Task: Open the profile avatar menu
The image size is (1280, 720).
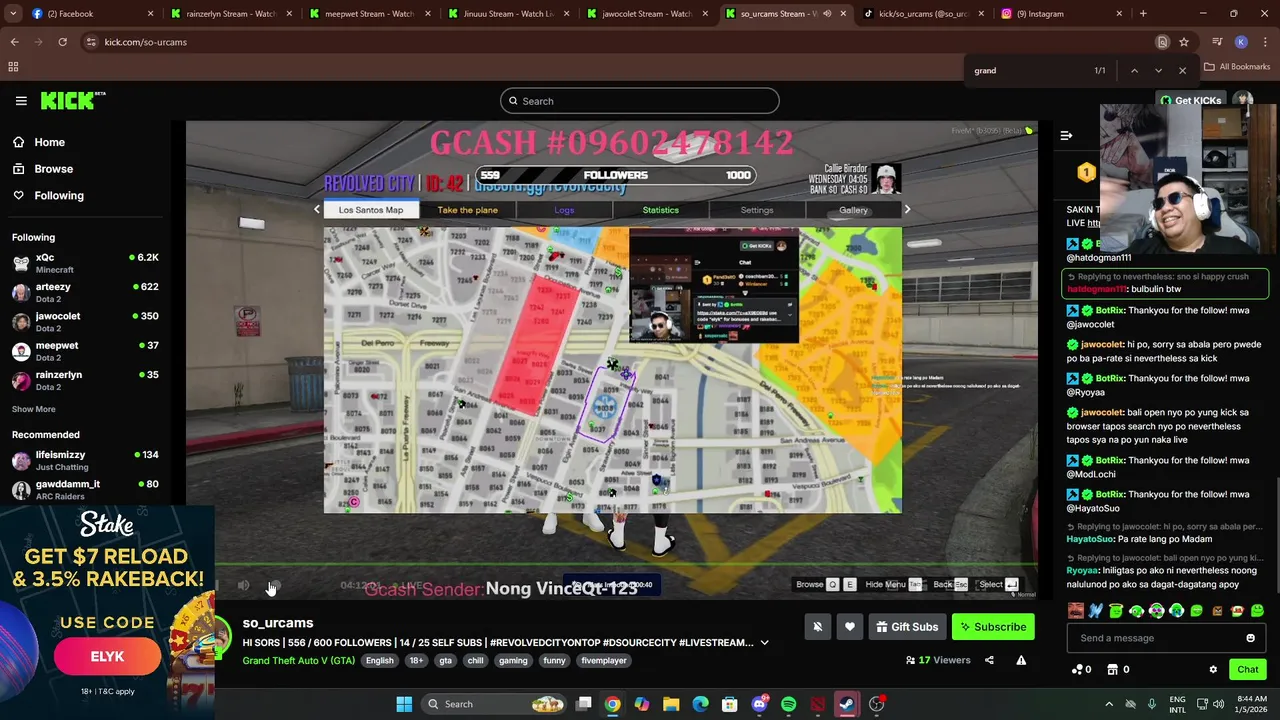Action: point(1243,100)
